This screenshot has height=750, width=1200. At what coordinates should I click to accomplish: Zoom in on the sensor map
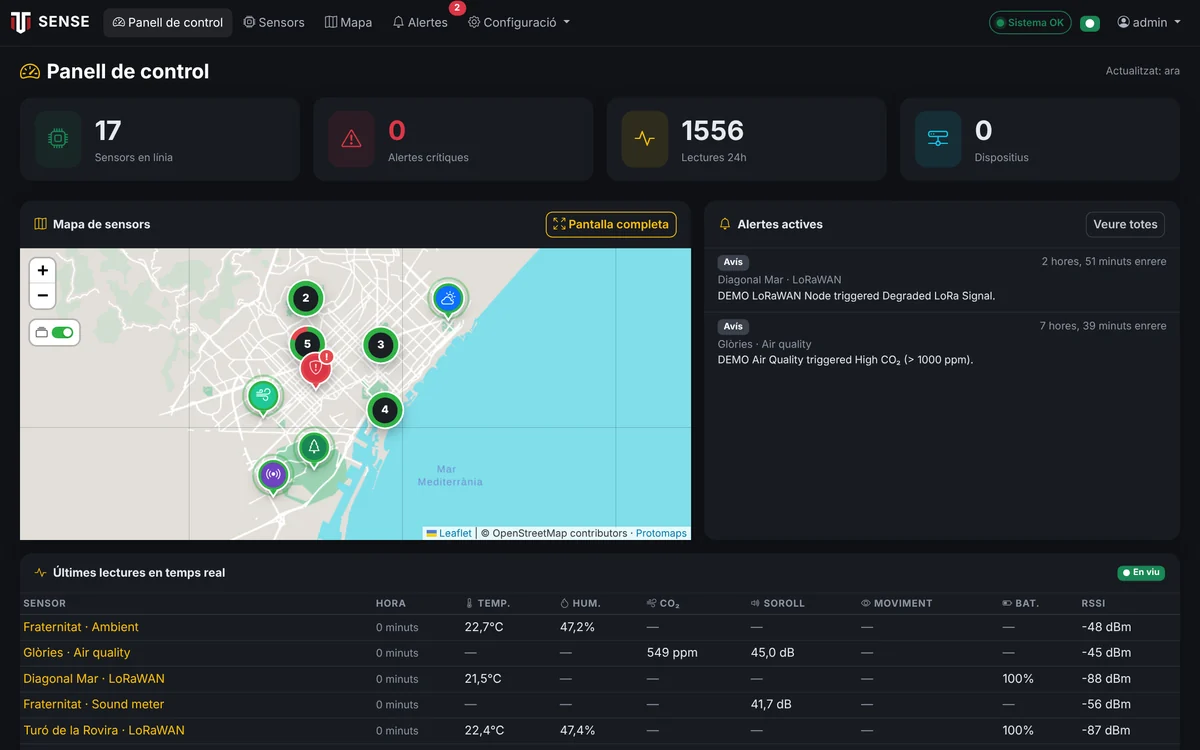[42, 270]
